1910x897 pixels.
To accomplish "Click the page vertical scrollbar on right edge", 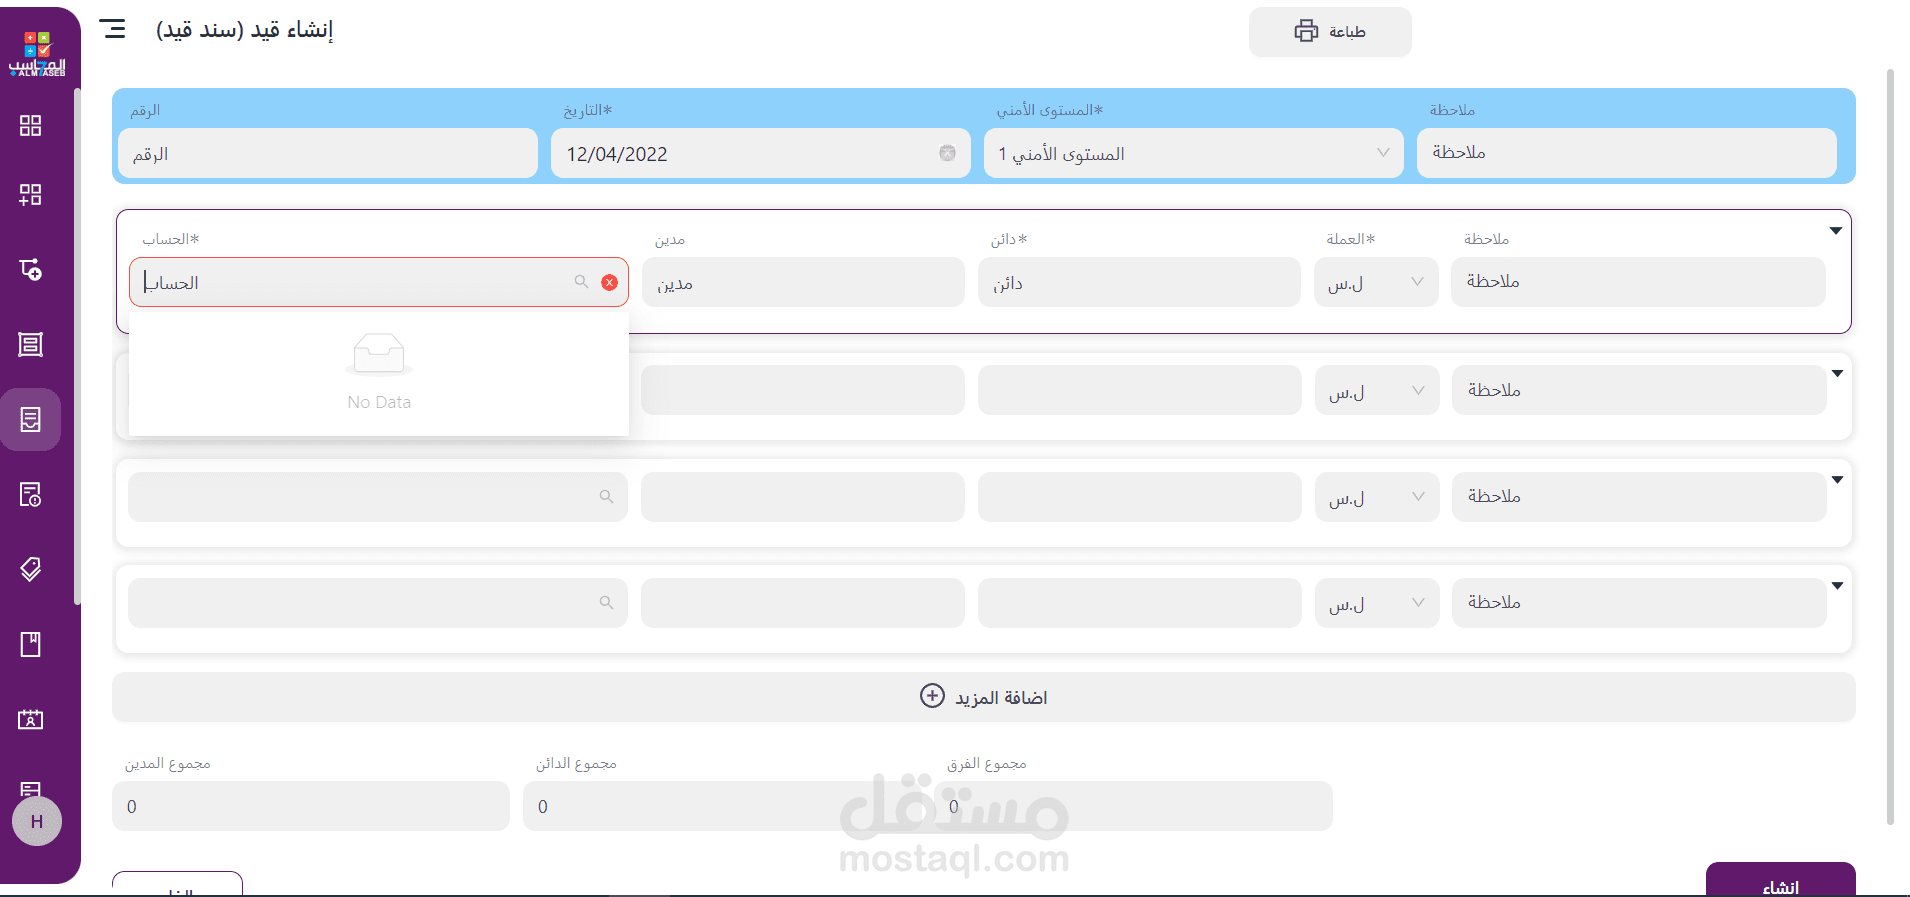I will tap(1890, 447).
